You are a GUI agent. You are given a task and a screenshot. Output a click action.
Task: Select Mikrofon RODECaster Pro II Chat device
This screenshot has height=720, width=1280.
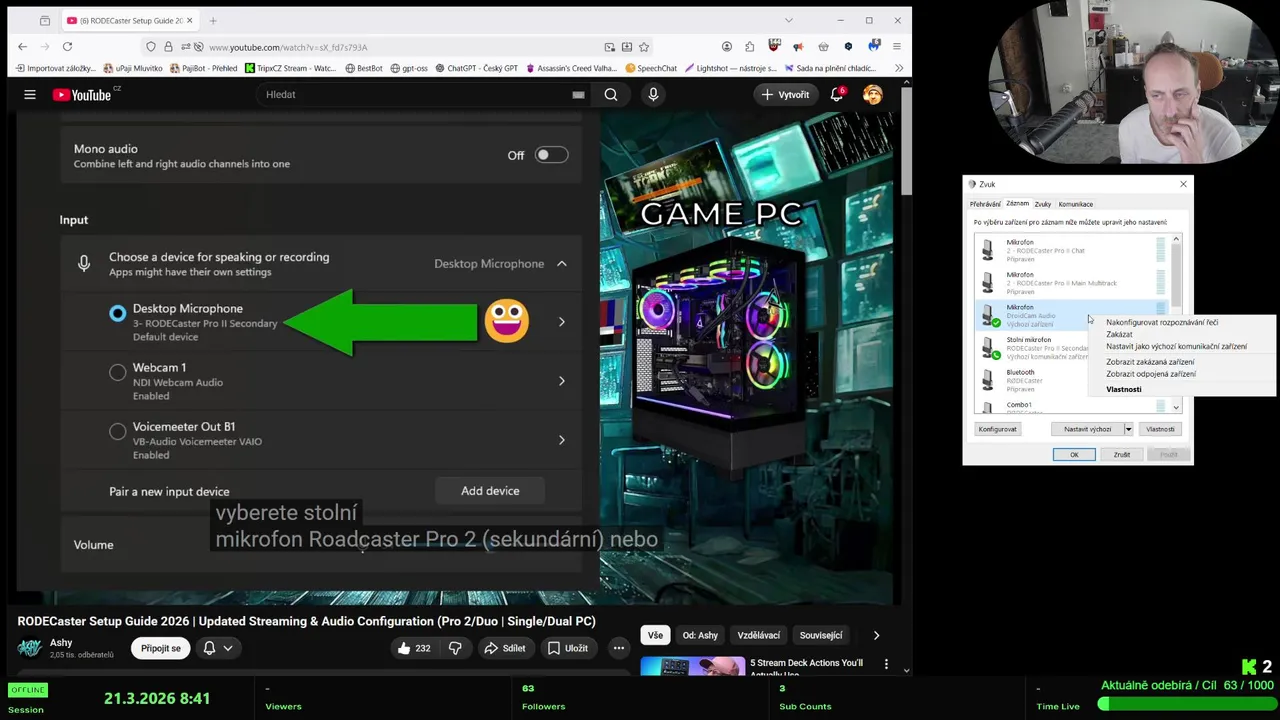click(x=1071, y=250)
